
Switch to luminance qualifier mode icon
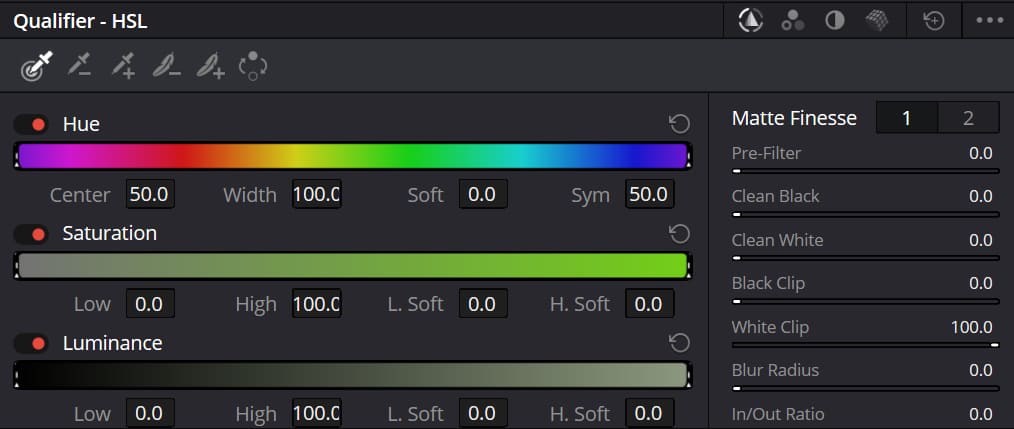click(x=835, y=21)
